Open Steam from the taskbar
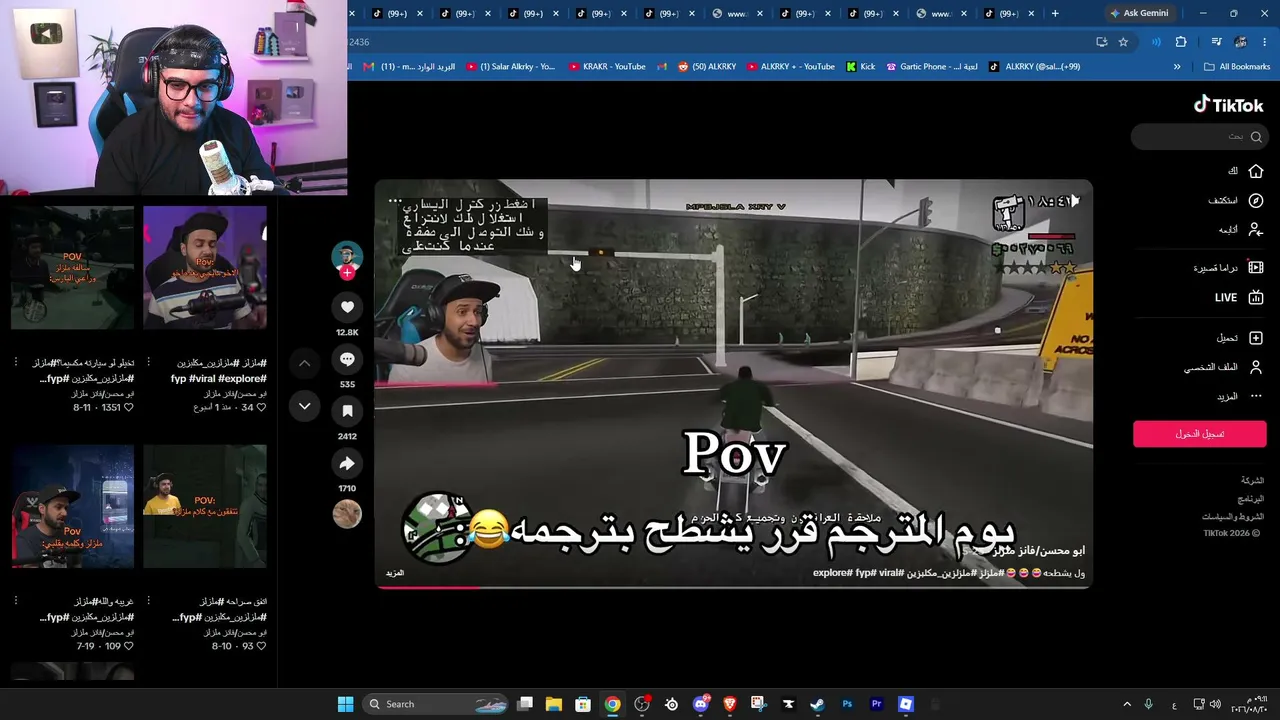1280x720 pixels. (x=817, y=704)
